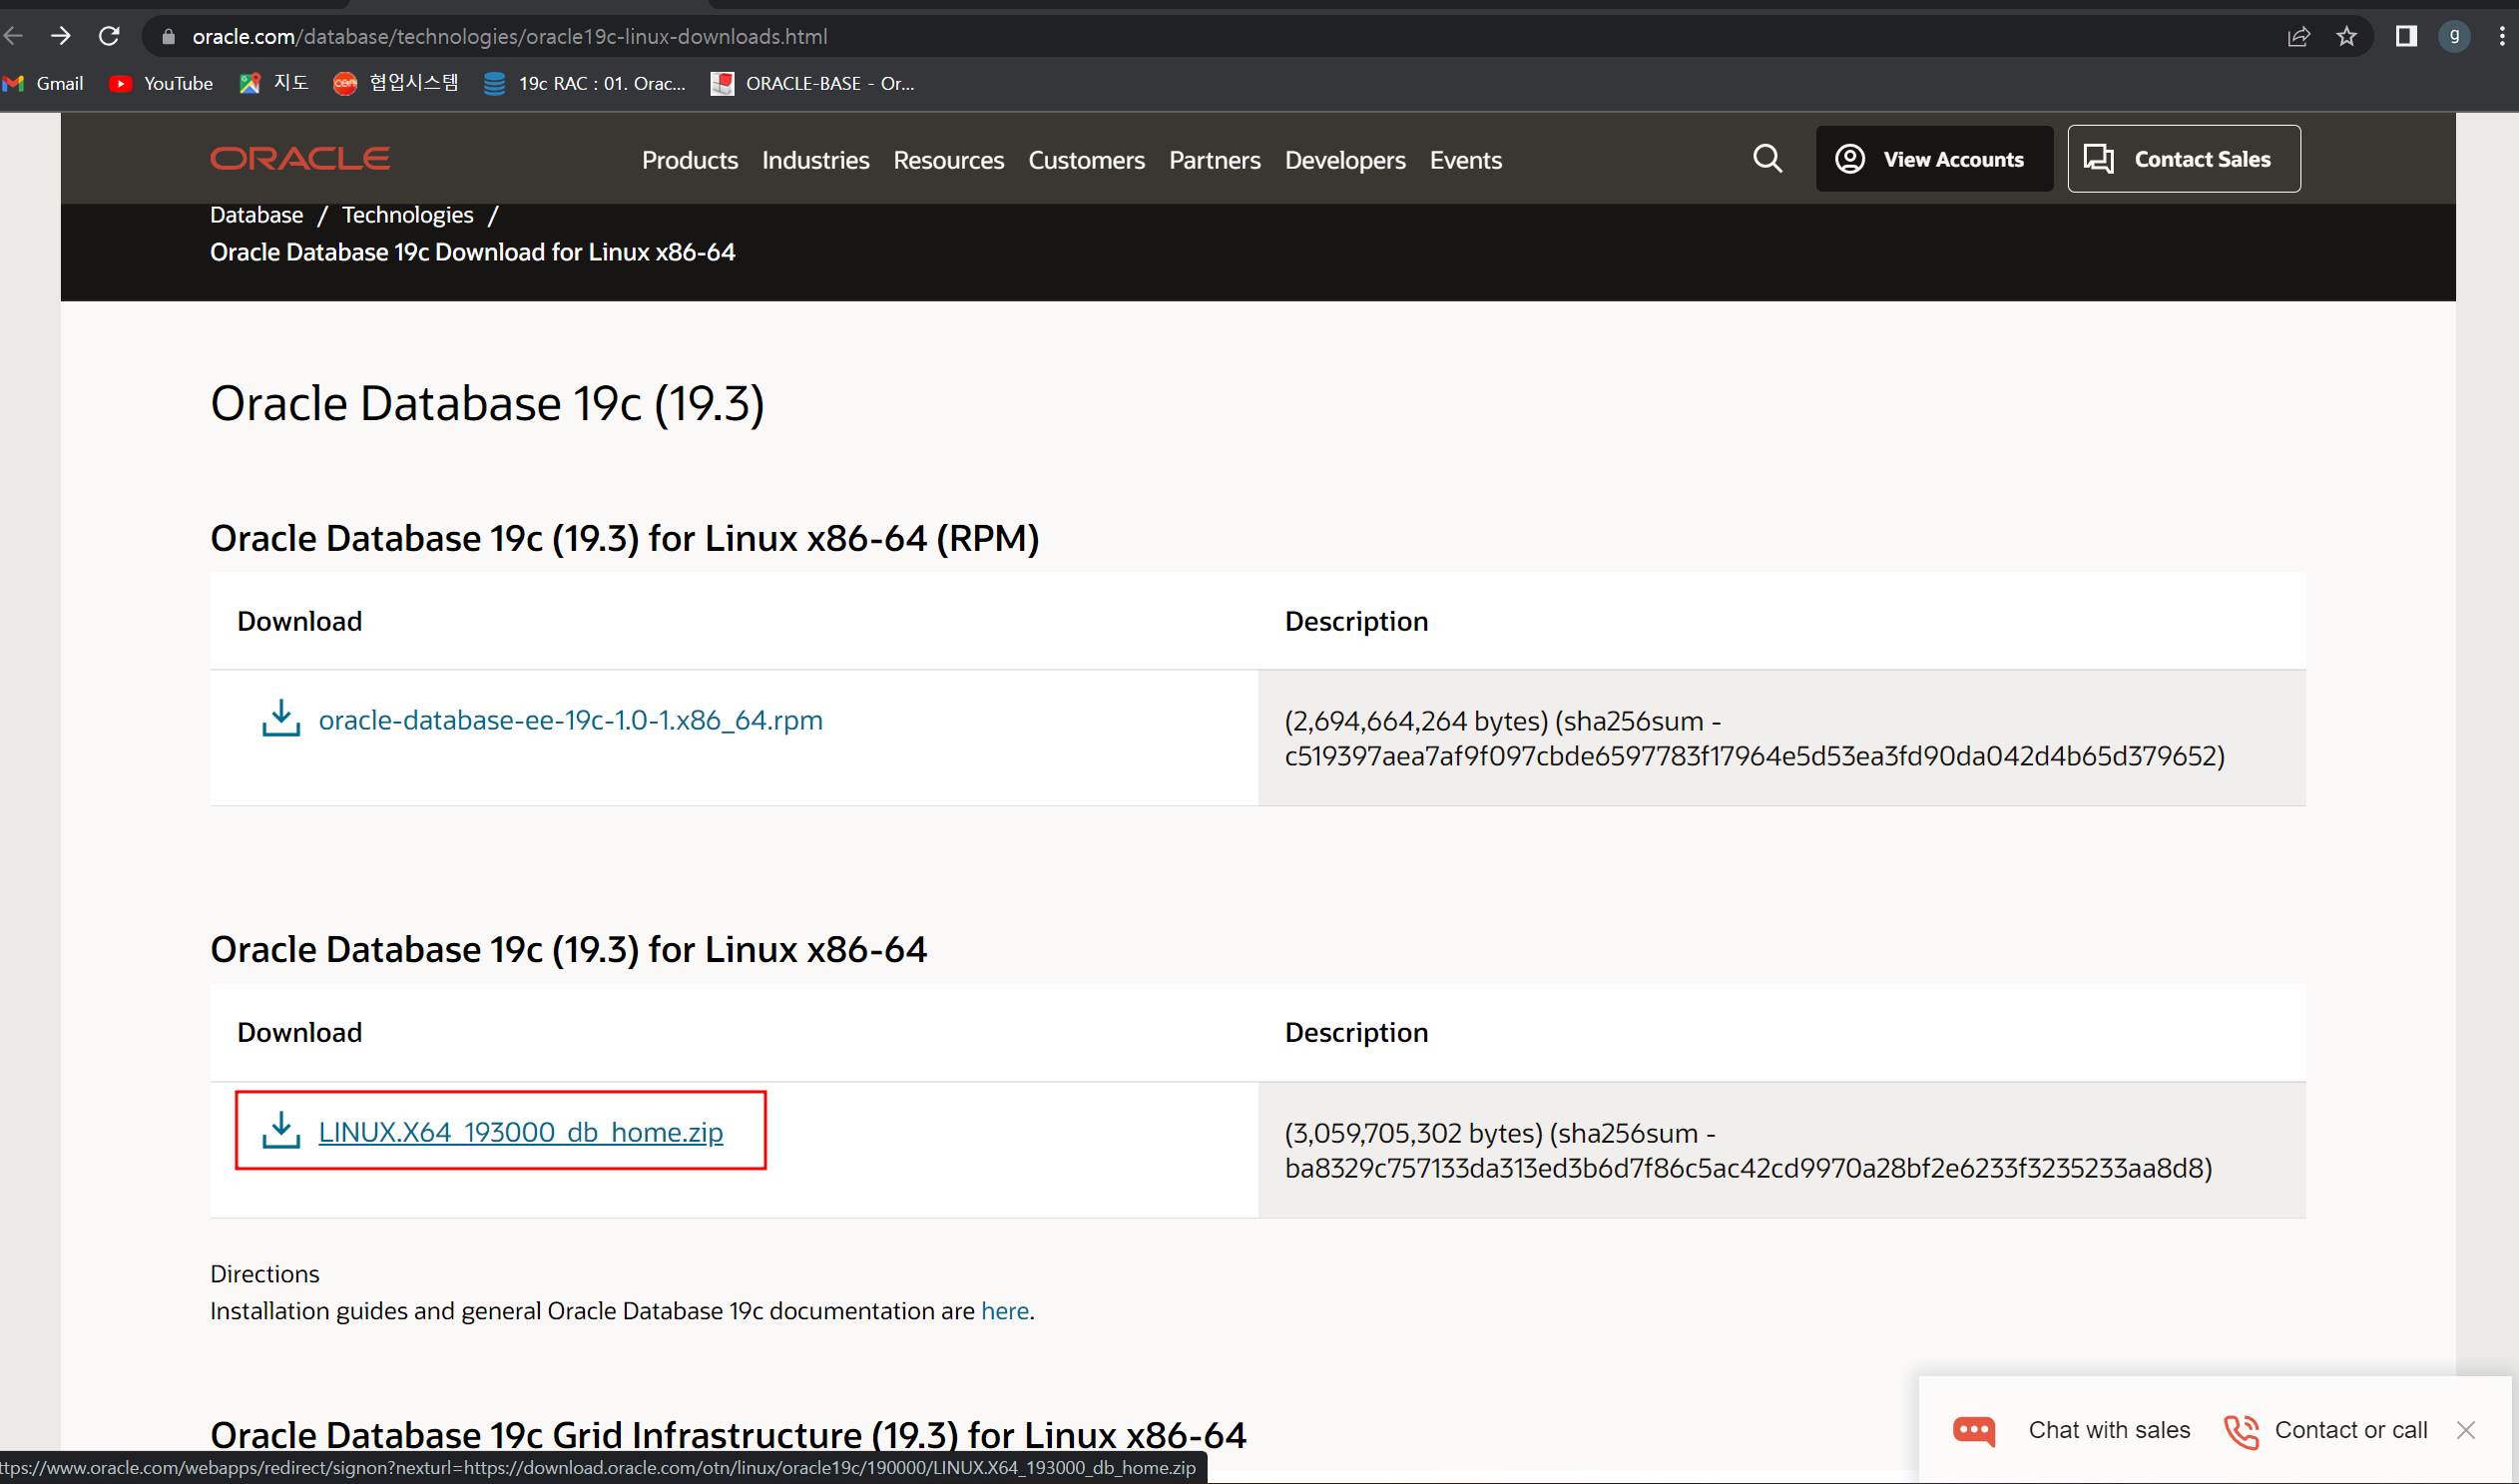Open the Chrome three-dot menu
This screenshot has width=2519, height=1484.
[2502, 37]
